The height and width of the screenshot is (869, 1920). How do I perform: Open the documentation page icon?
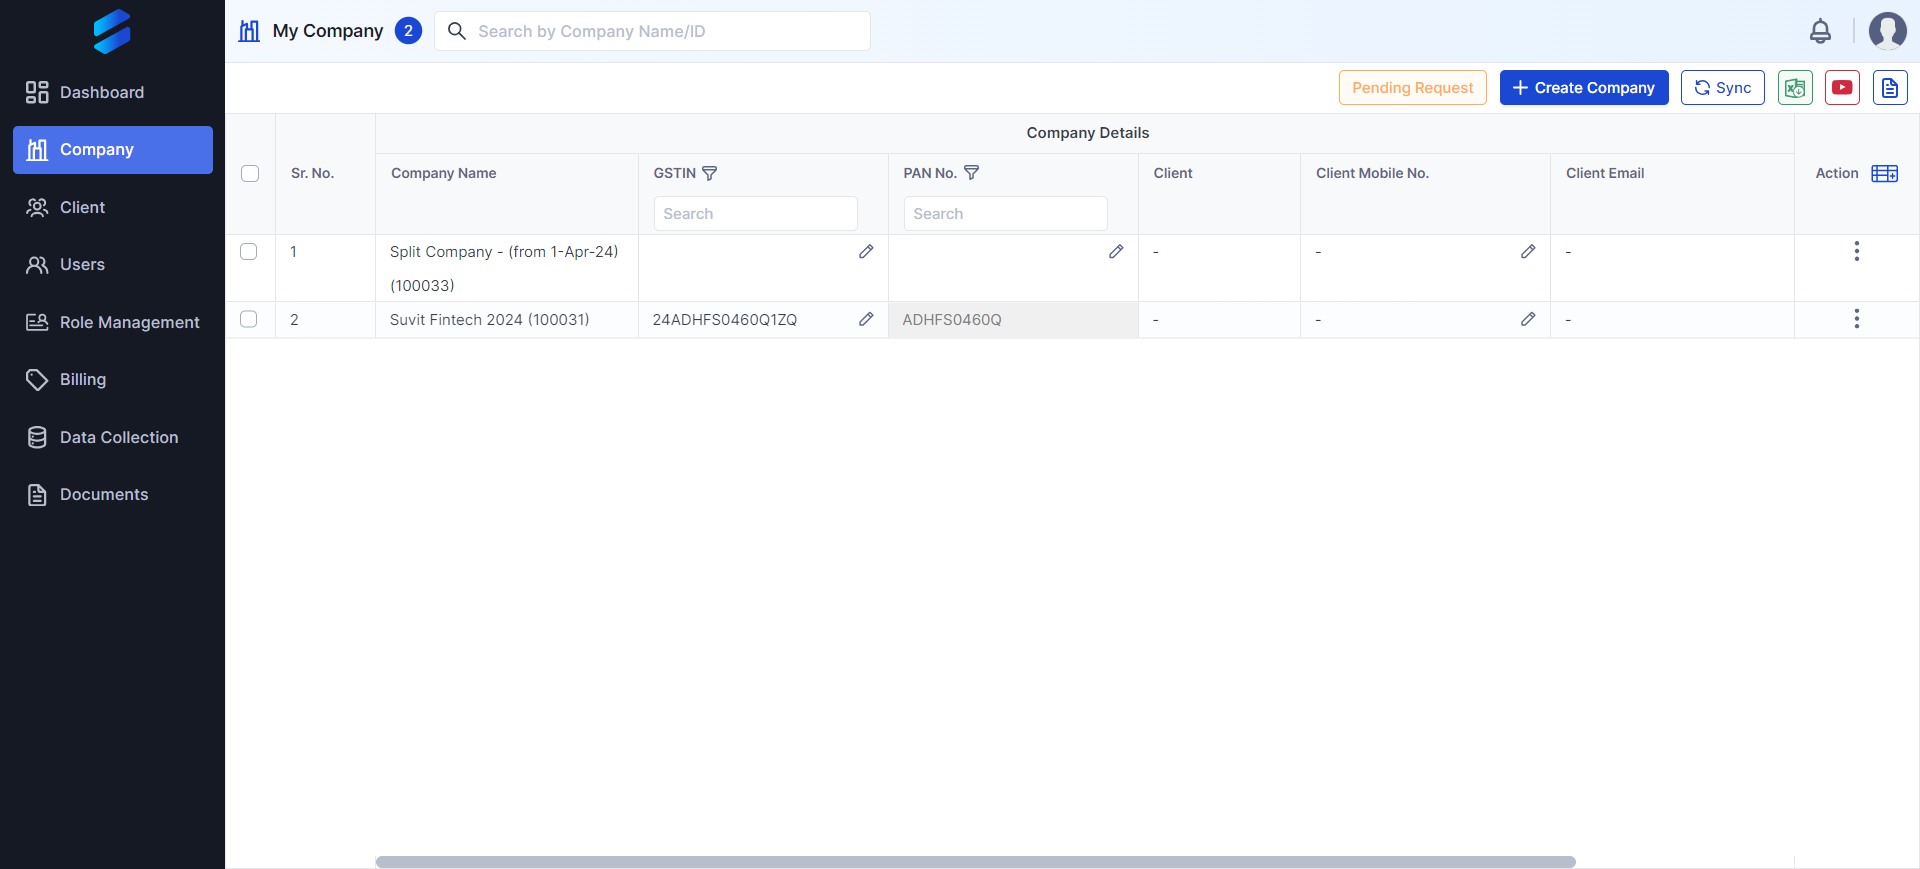[x=1890, y=88]
